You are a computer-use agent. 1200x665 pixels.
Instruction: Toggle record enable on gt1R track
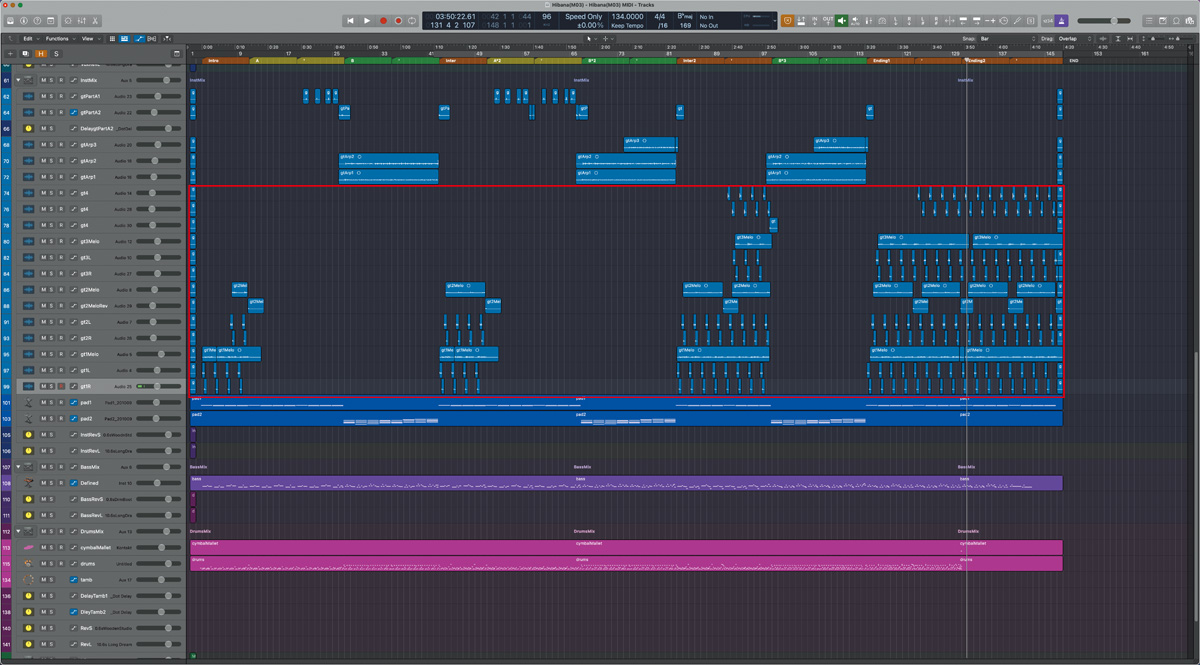point(61,386)
